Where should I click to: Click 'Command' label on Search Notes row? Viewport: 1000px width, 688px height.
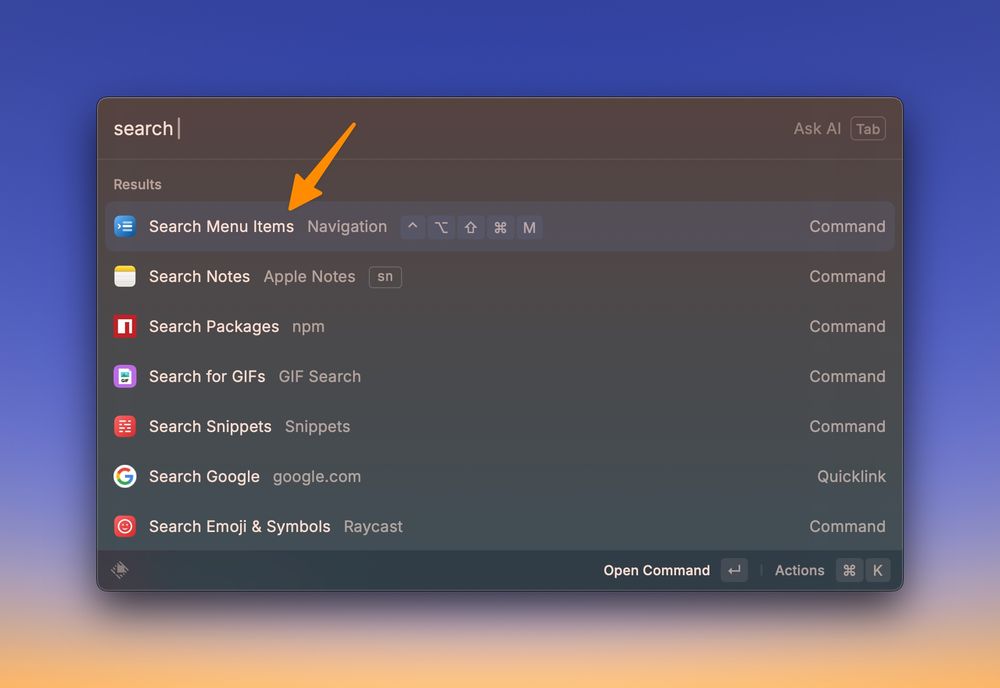point(847,276)
